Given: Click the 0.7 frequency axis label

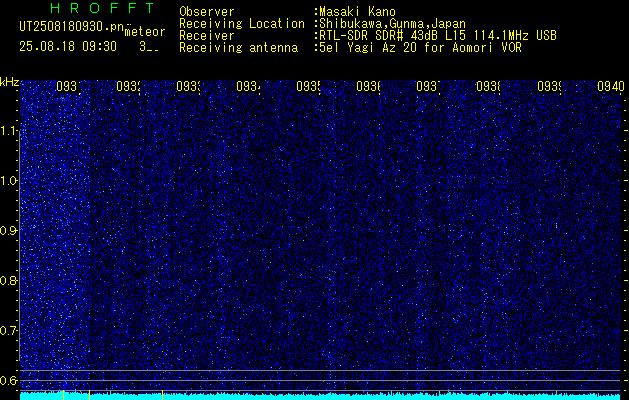Looking at the screenshot, I should coord(10,331).
